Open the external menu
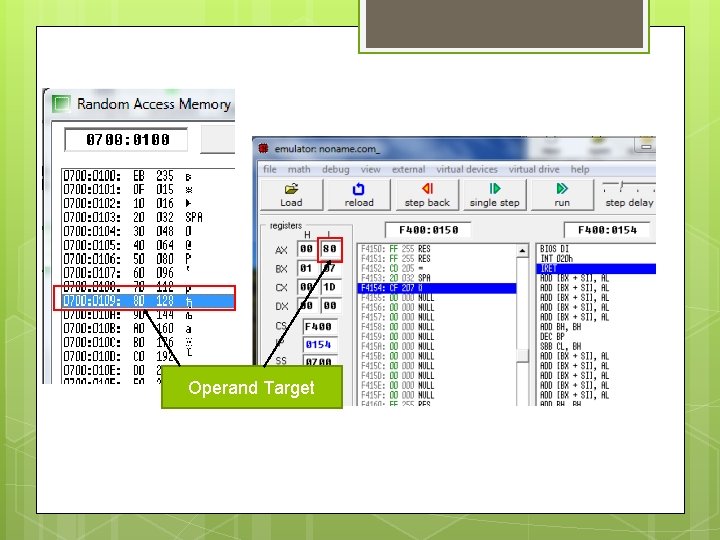The width and height of the screenshot is (720, 540). (x=408, y=169)
